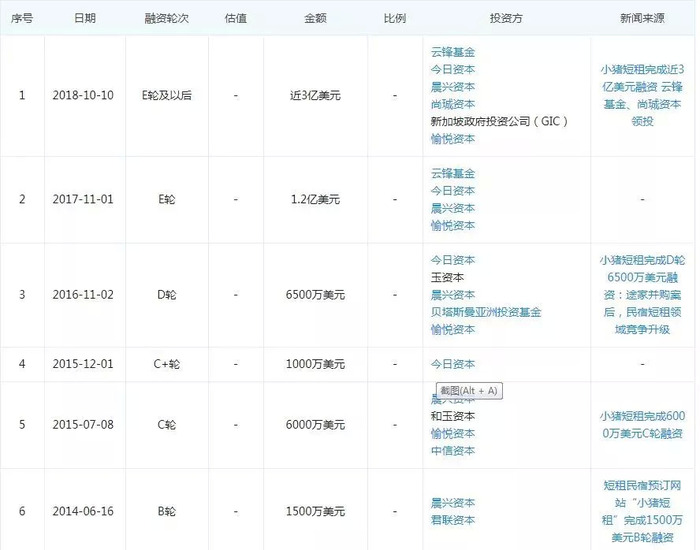Open 云锋基金 investor link in 2018-10-10 row

[x=452, y=52]
